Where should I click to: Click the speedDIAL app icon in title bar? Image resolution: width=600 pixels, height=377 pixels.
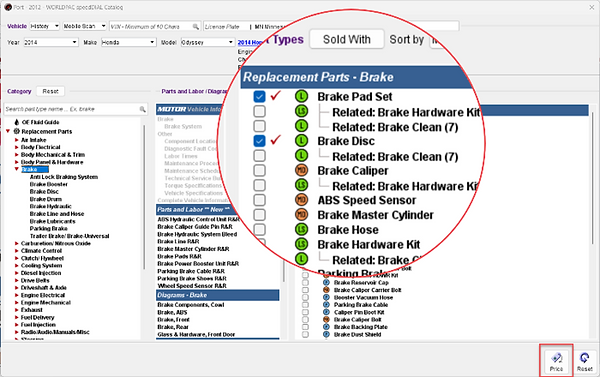click(8, 7)
